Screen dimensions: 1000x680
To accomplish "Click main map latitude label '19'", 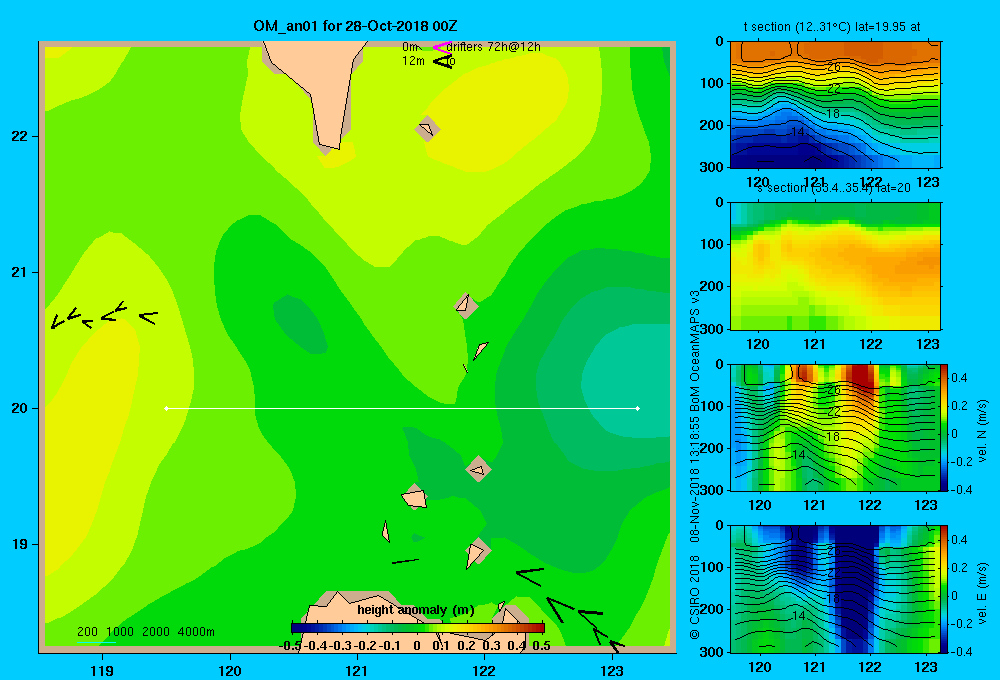I will click(20, 544).
